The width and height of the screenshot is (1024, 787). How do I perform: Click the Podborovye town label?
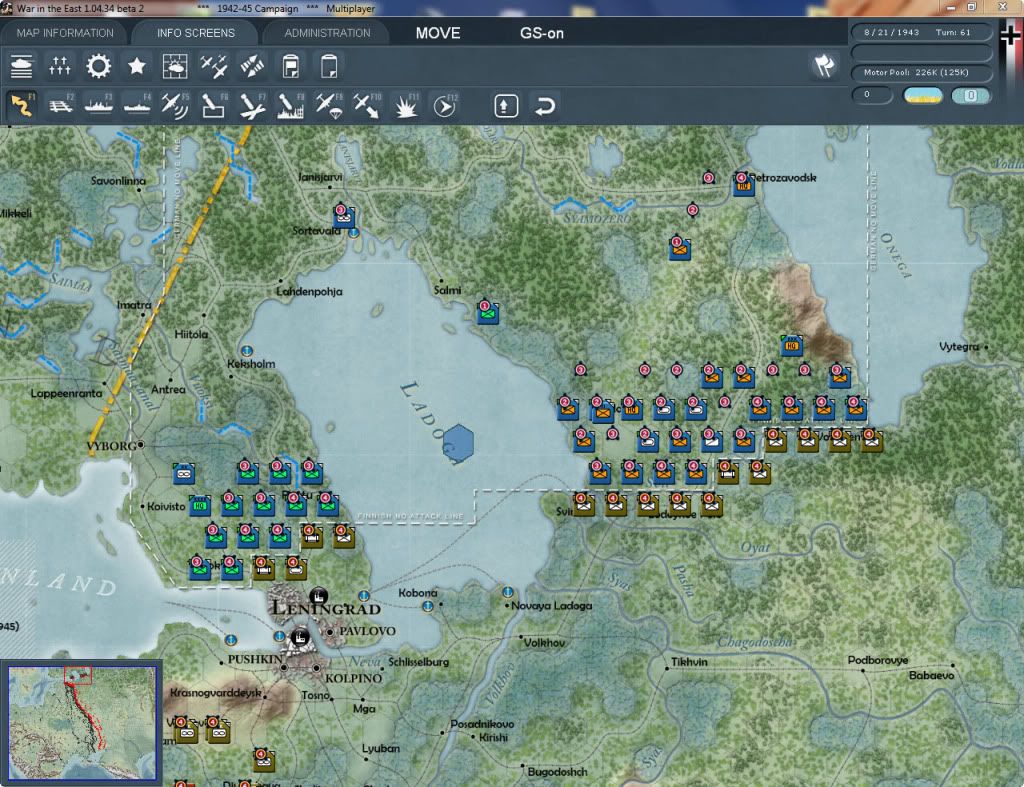[x=878, y=660]
